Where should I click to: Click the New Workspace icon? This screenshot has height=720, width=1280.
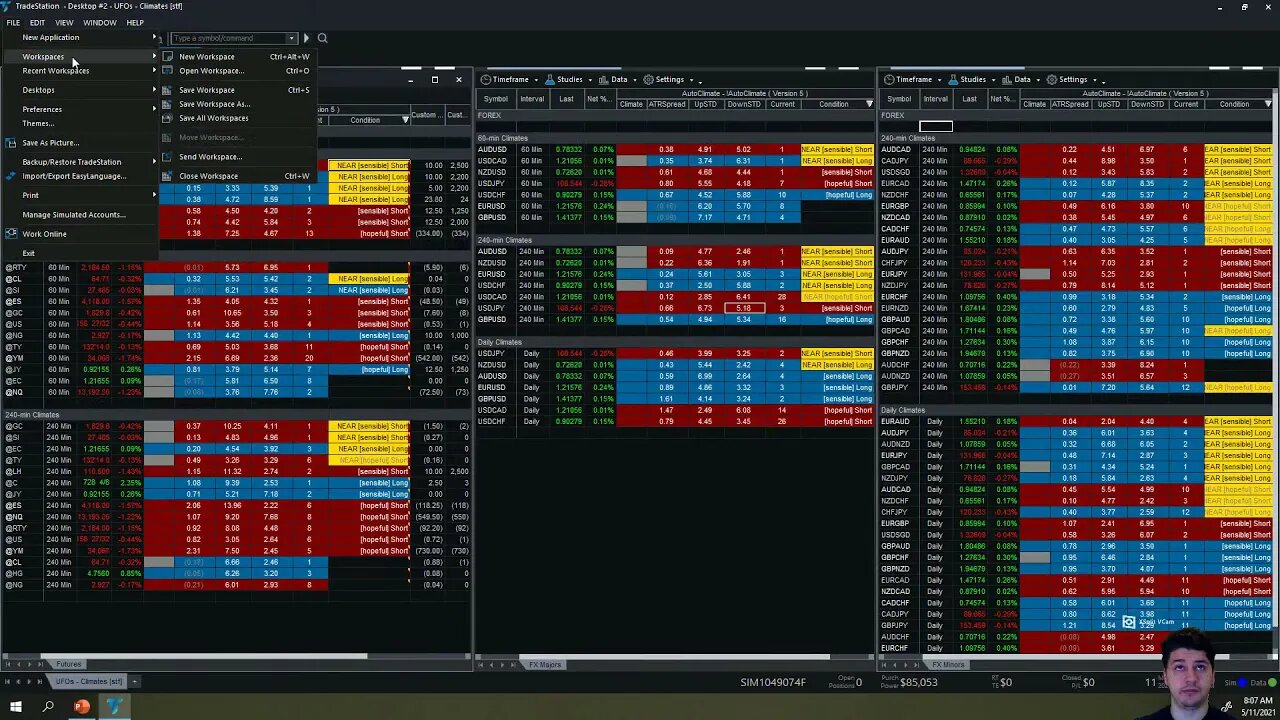click(170, 57)
